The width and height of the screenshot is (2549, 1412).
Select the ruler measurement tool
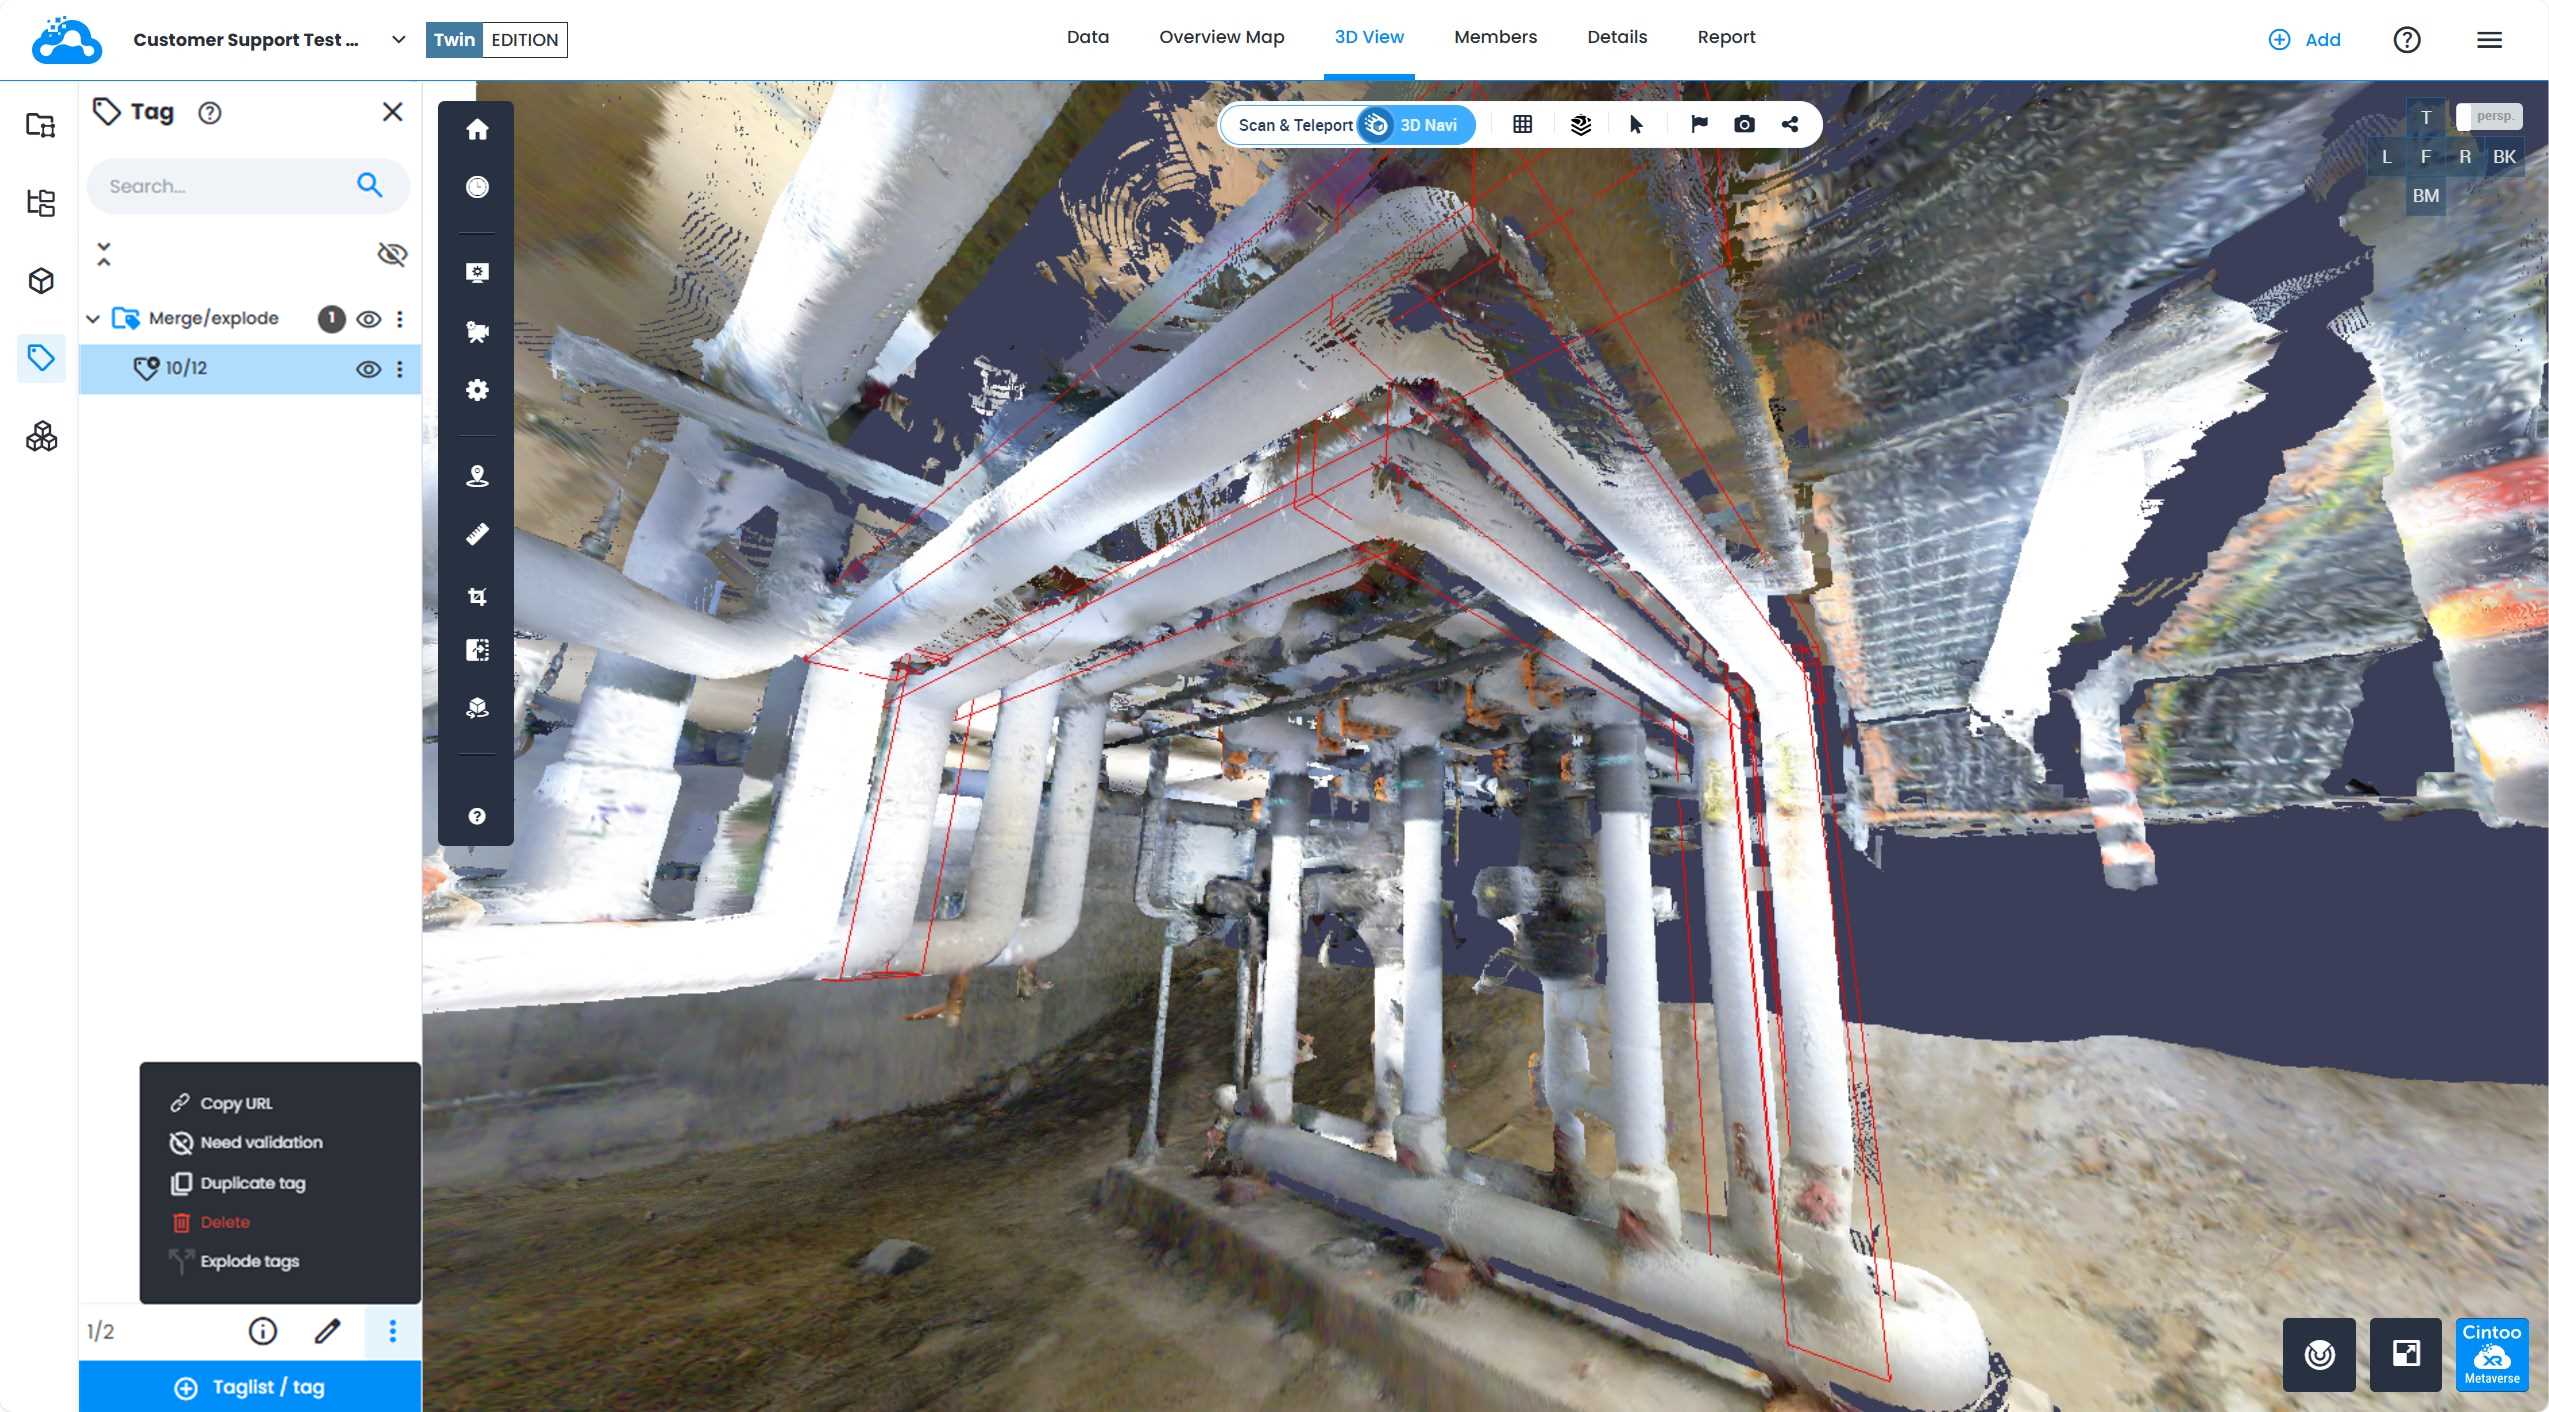[x=477, y=535]
